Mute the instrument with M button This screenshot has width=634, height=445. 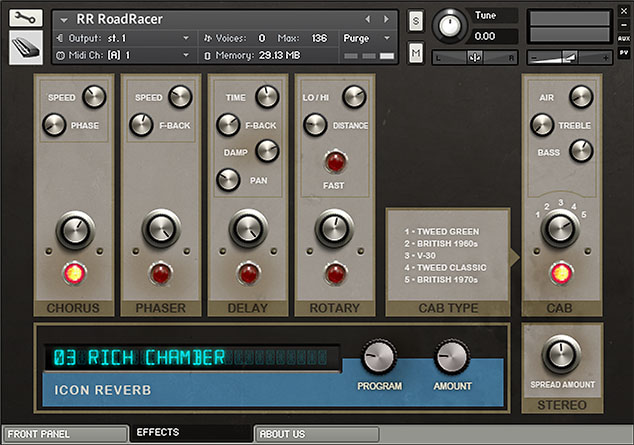[x=416, y=53]
